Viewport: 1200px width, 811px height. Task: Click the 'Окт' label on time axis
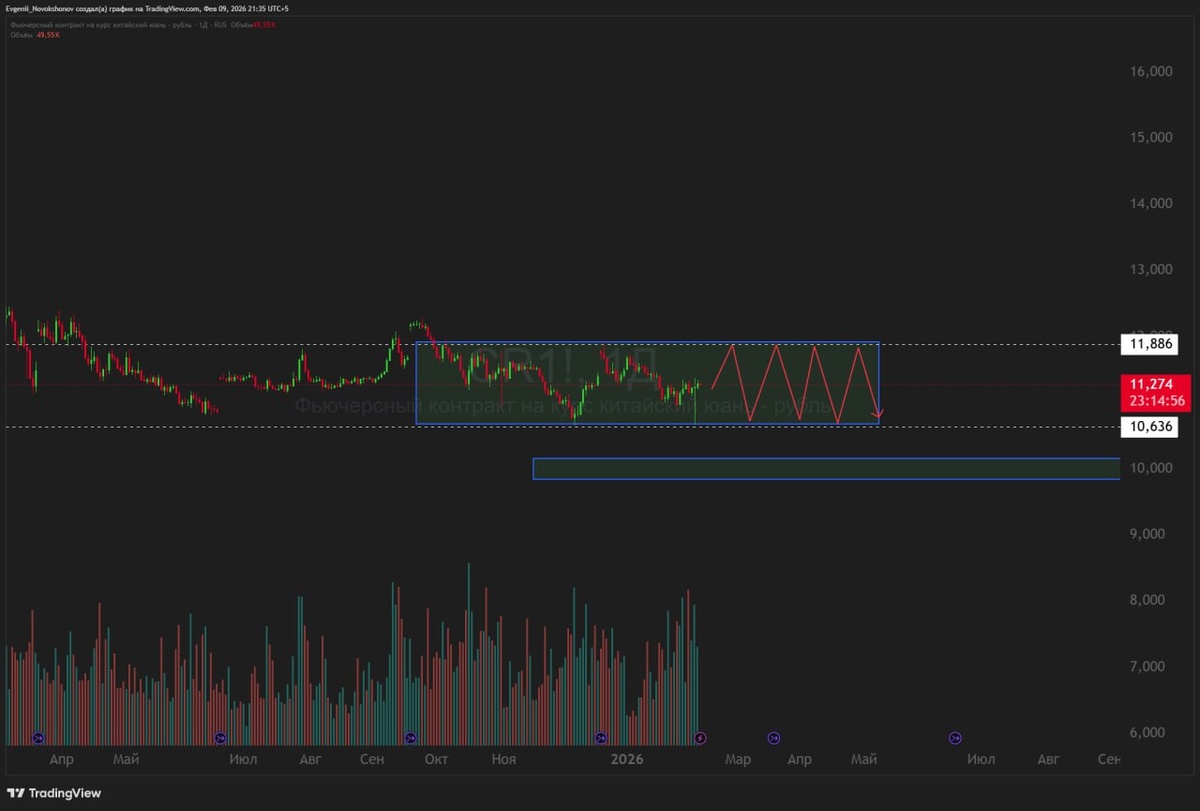click(435, 760)
